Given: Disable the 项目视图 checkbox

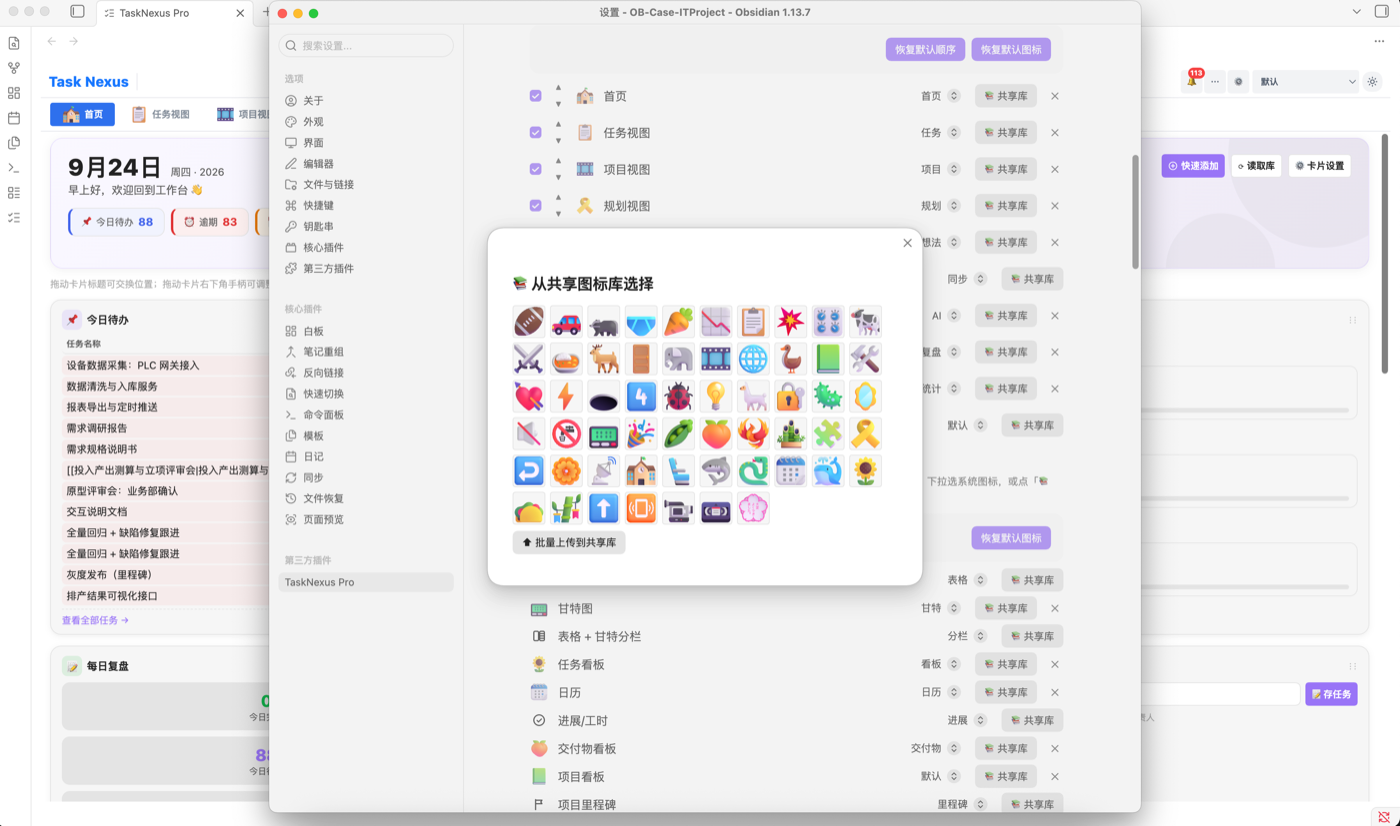Looking at the screenshot, I should [x=536, y=169].
